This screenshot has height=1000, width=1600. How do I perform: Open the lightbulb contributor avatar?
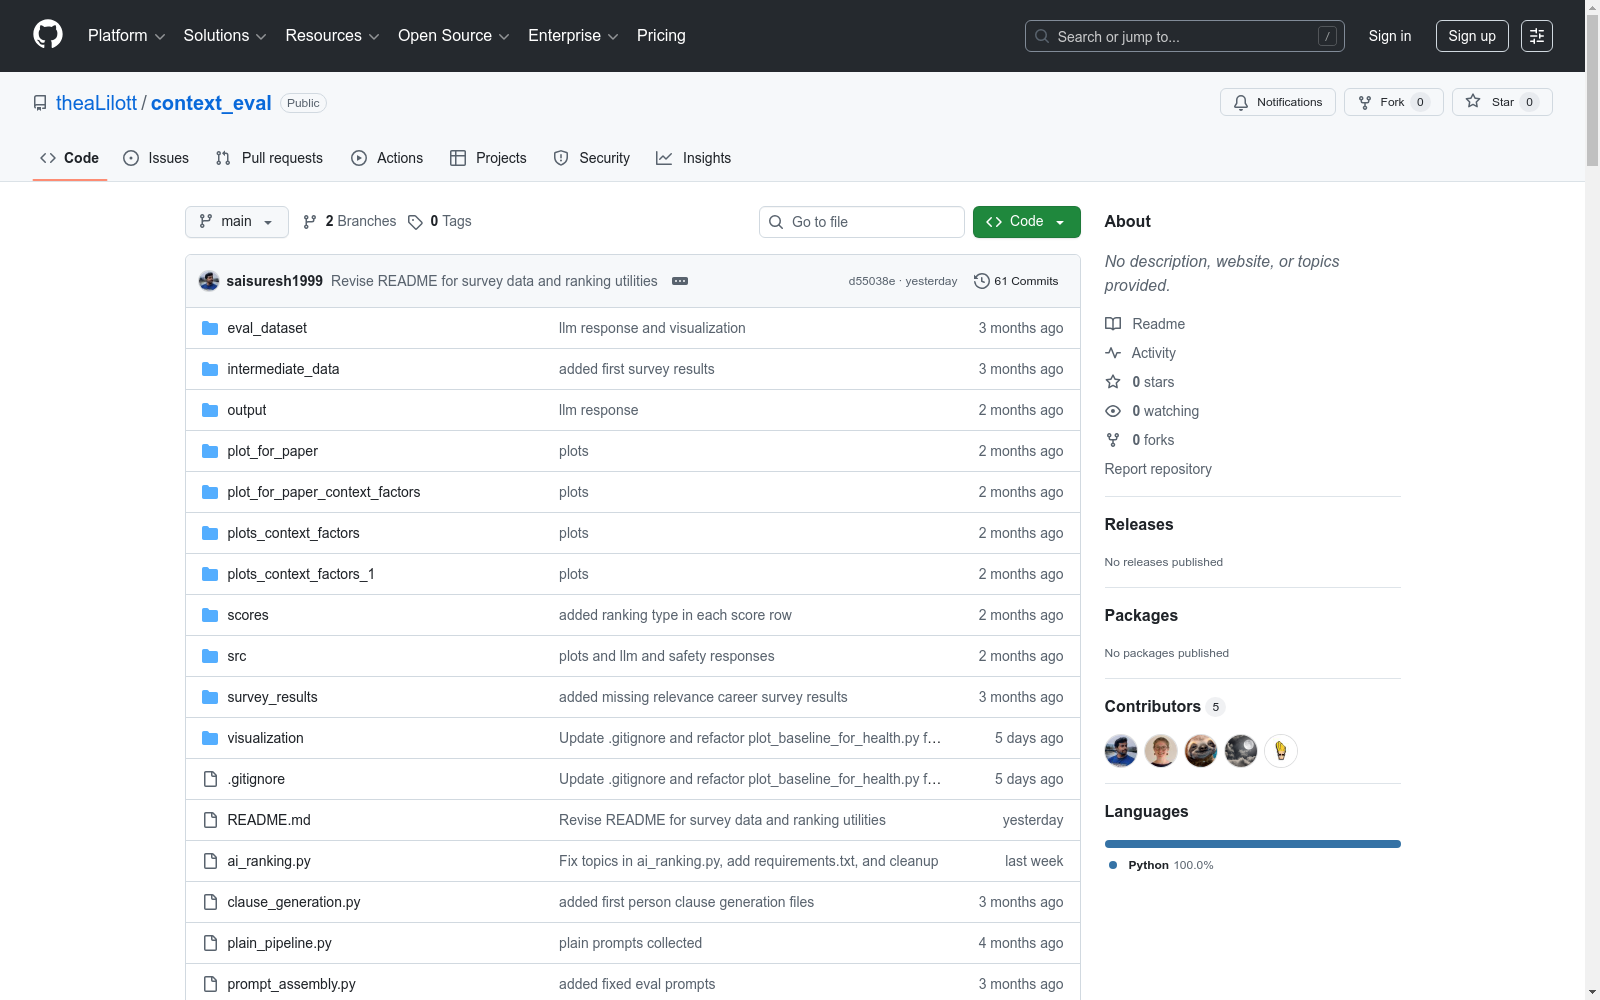(1281, 751)
